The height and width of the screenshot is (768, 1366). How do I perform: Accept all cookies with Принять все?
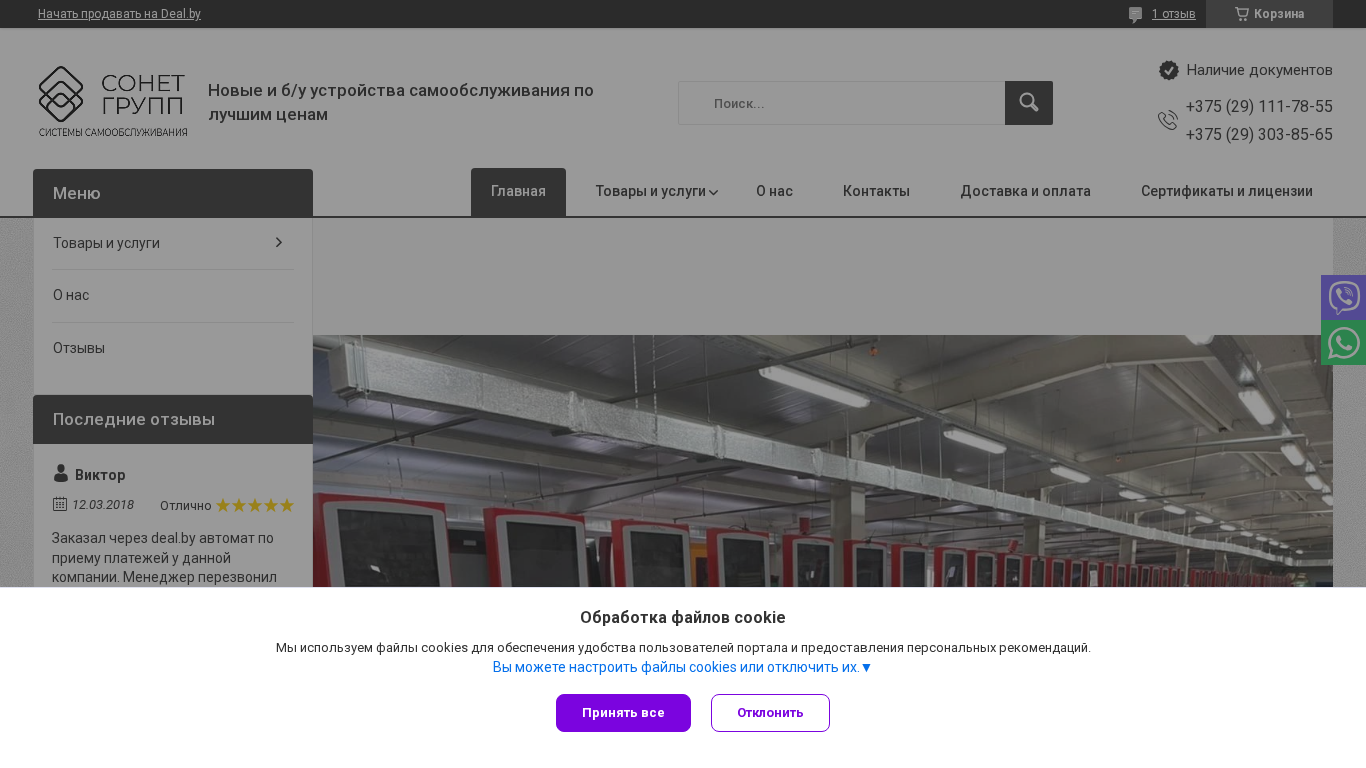coord(623,713)
